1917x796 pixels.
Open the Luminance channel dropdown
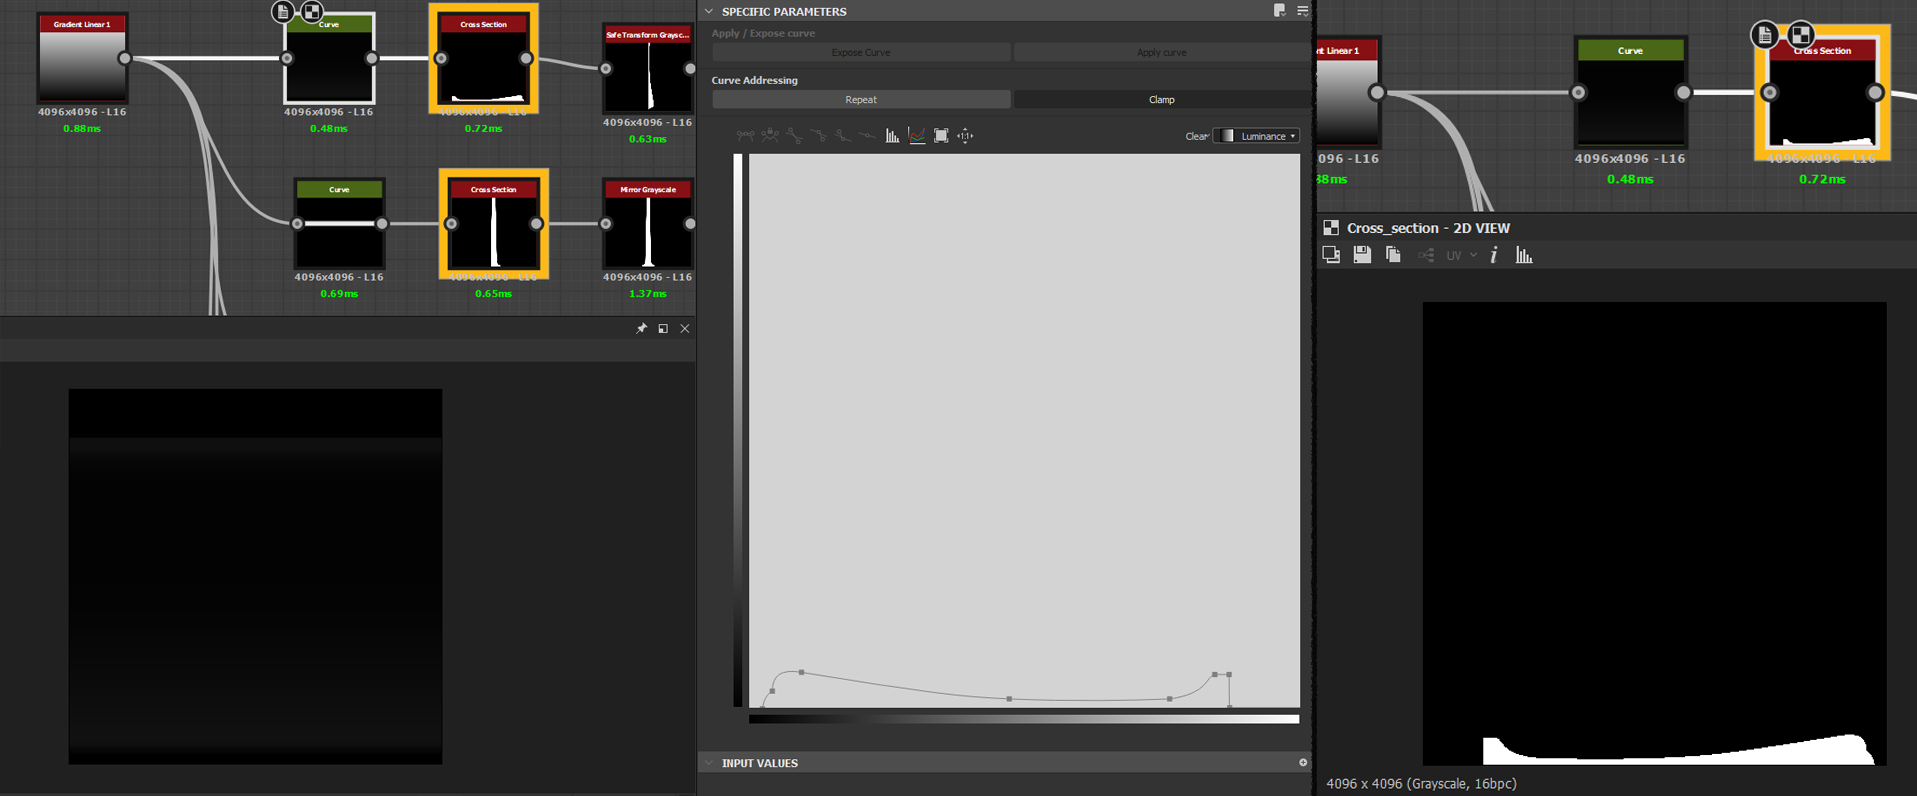pos(1256,136)
